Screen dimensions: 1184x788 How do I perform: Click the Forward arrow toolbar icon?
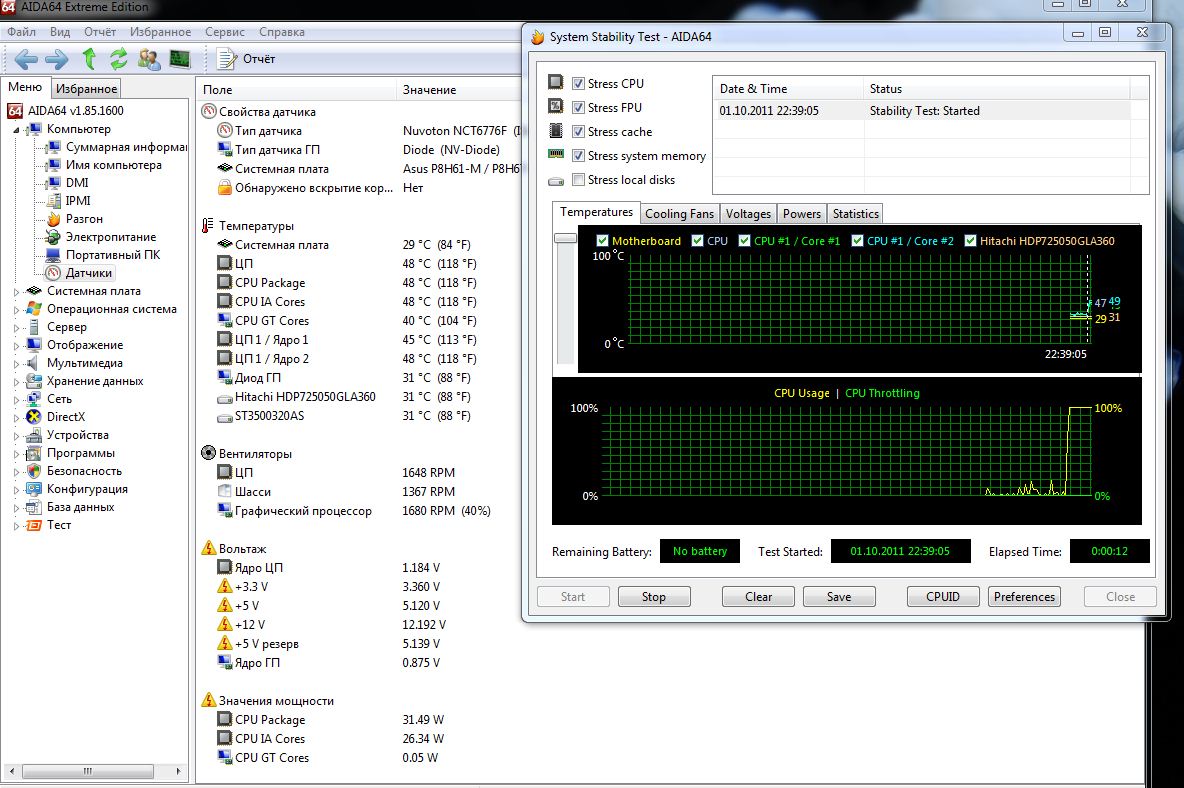(x=57, y=59)
